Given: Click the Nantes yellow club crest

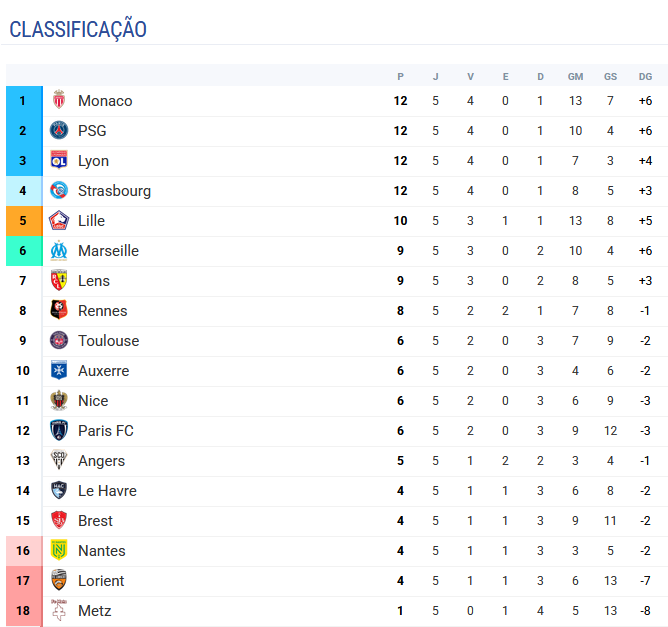Looking at the screenshot, I should tap(59, 551).
